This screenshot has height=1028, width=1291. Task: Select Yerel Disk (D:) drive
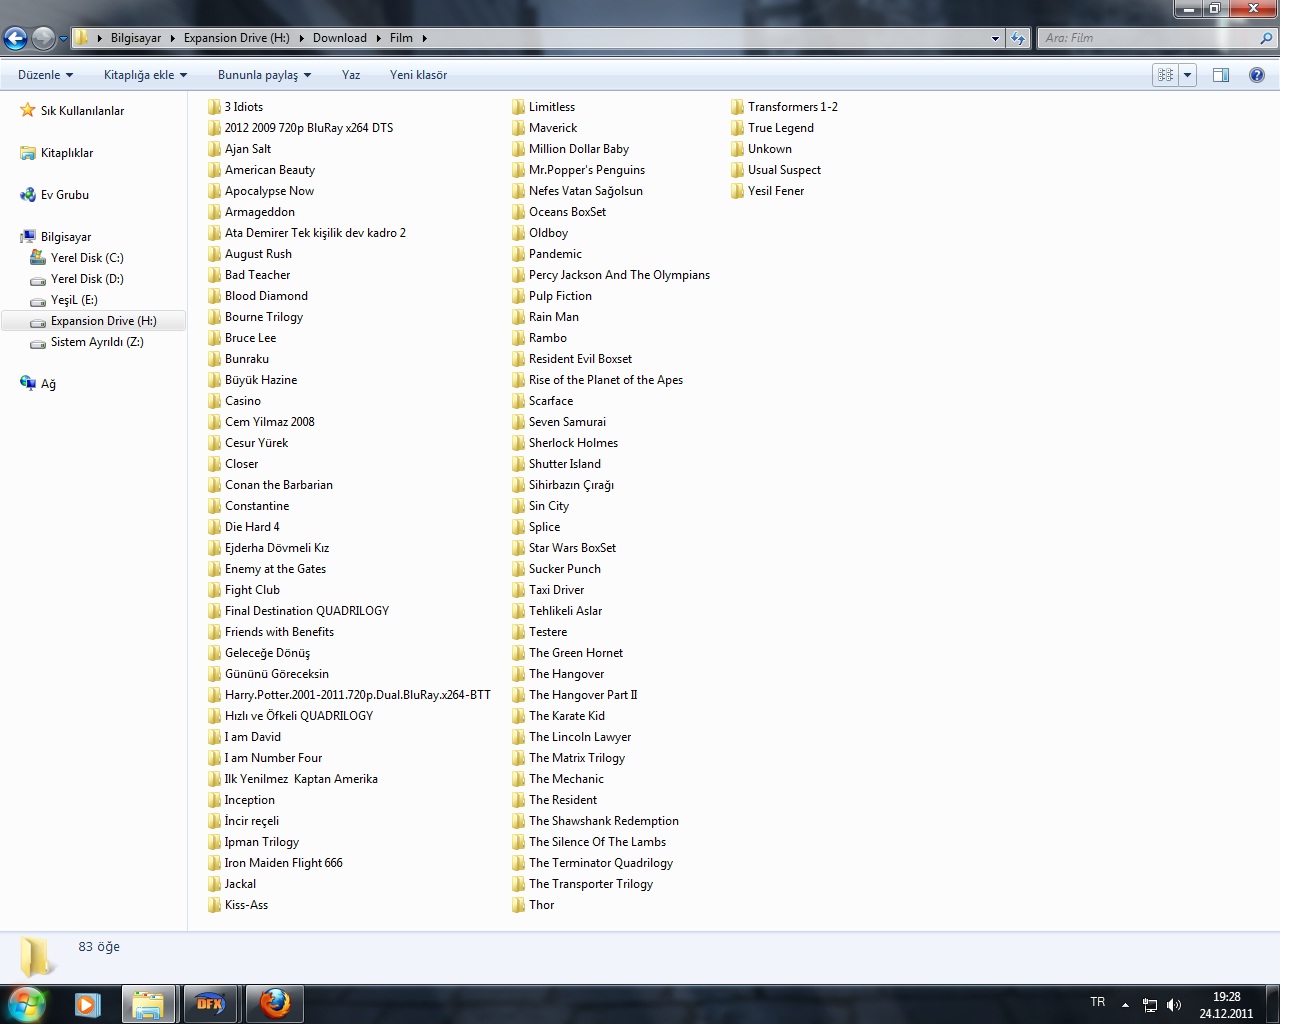click(87, 279)
